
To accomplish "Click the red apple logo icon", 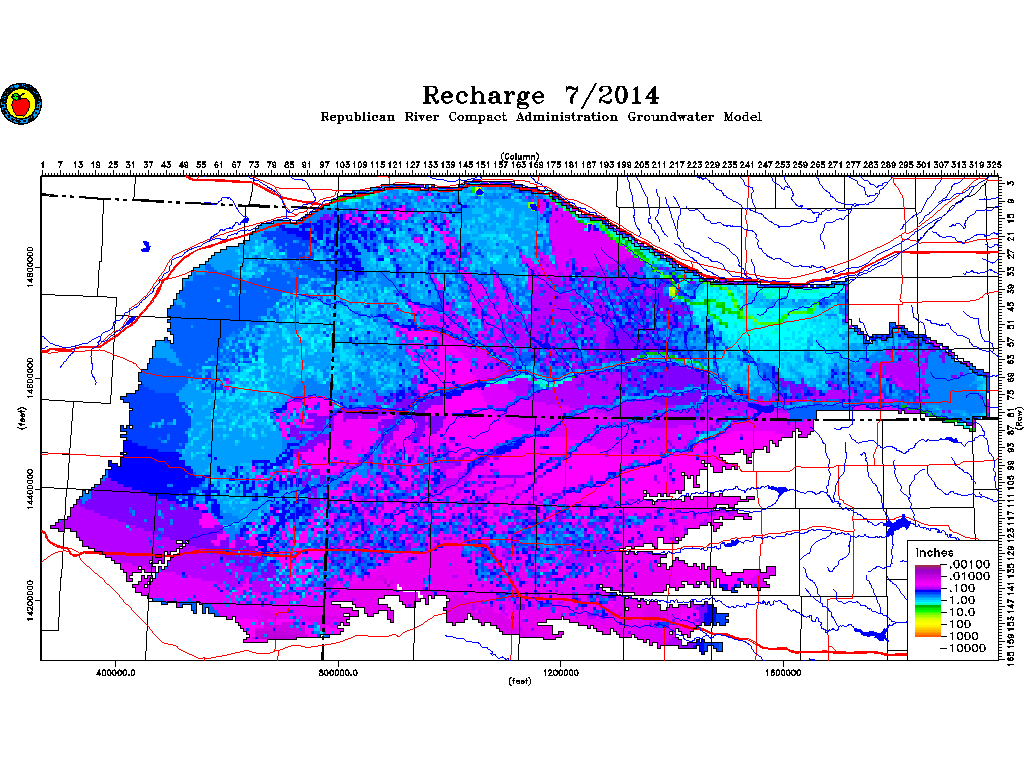I will click(18, 103).
